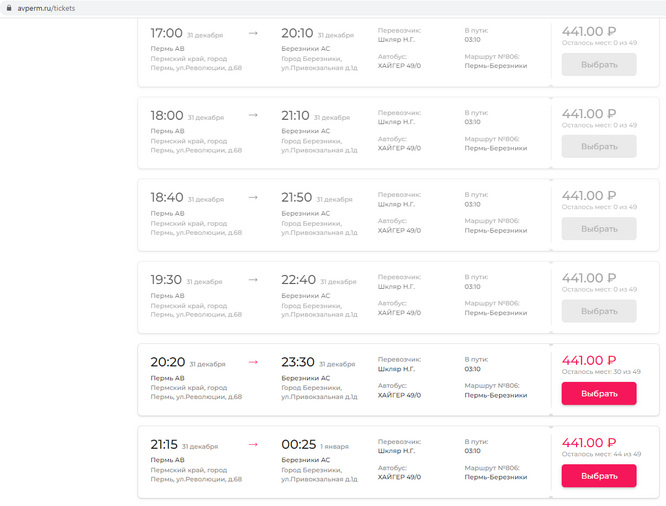The width and height of the screenshot is (666, 506).
Task: Click the disabled Выбрать button for 19:30
Action: [598, 311]
